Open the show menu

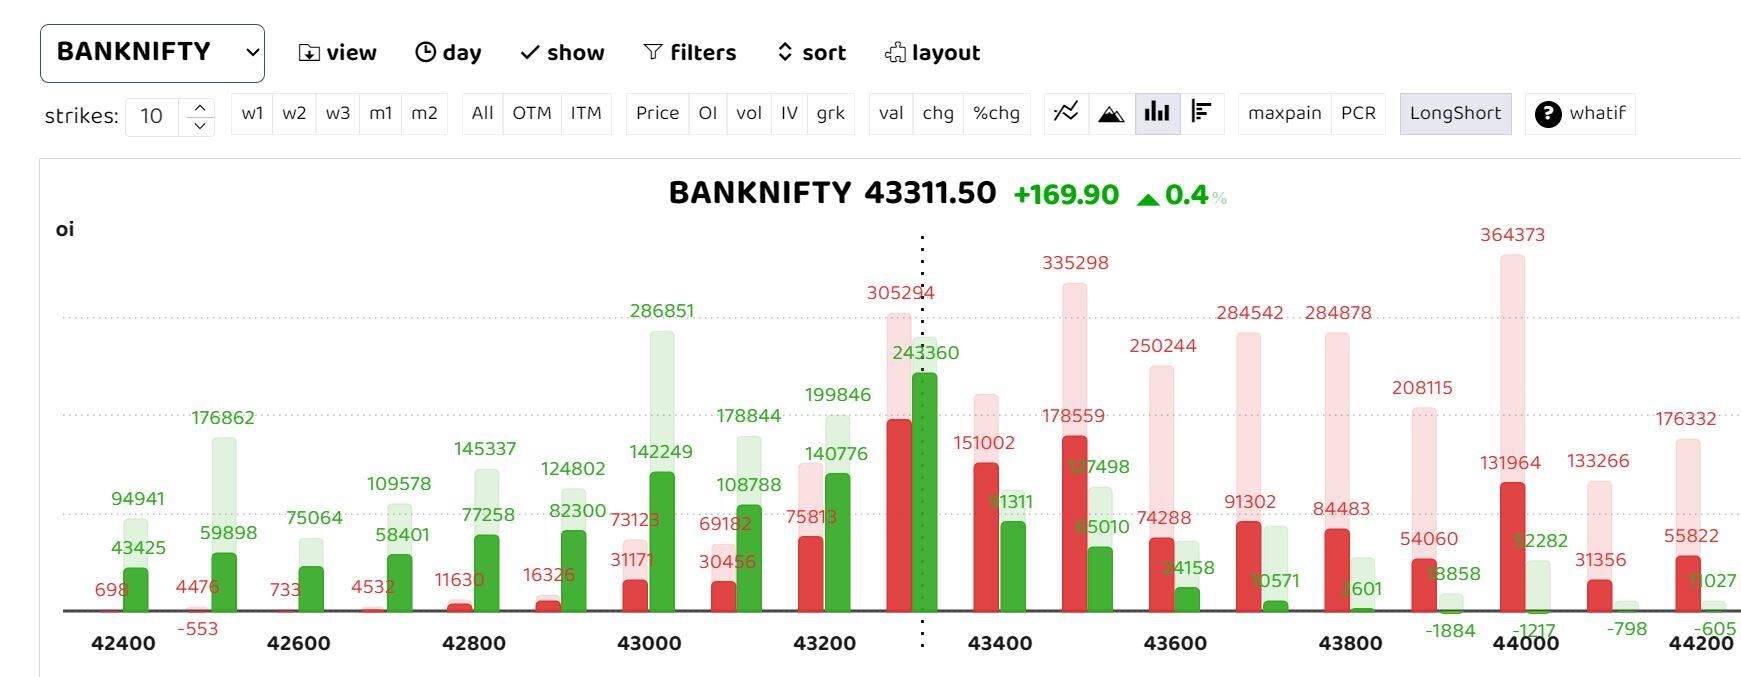(562, 53)
